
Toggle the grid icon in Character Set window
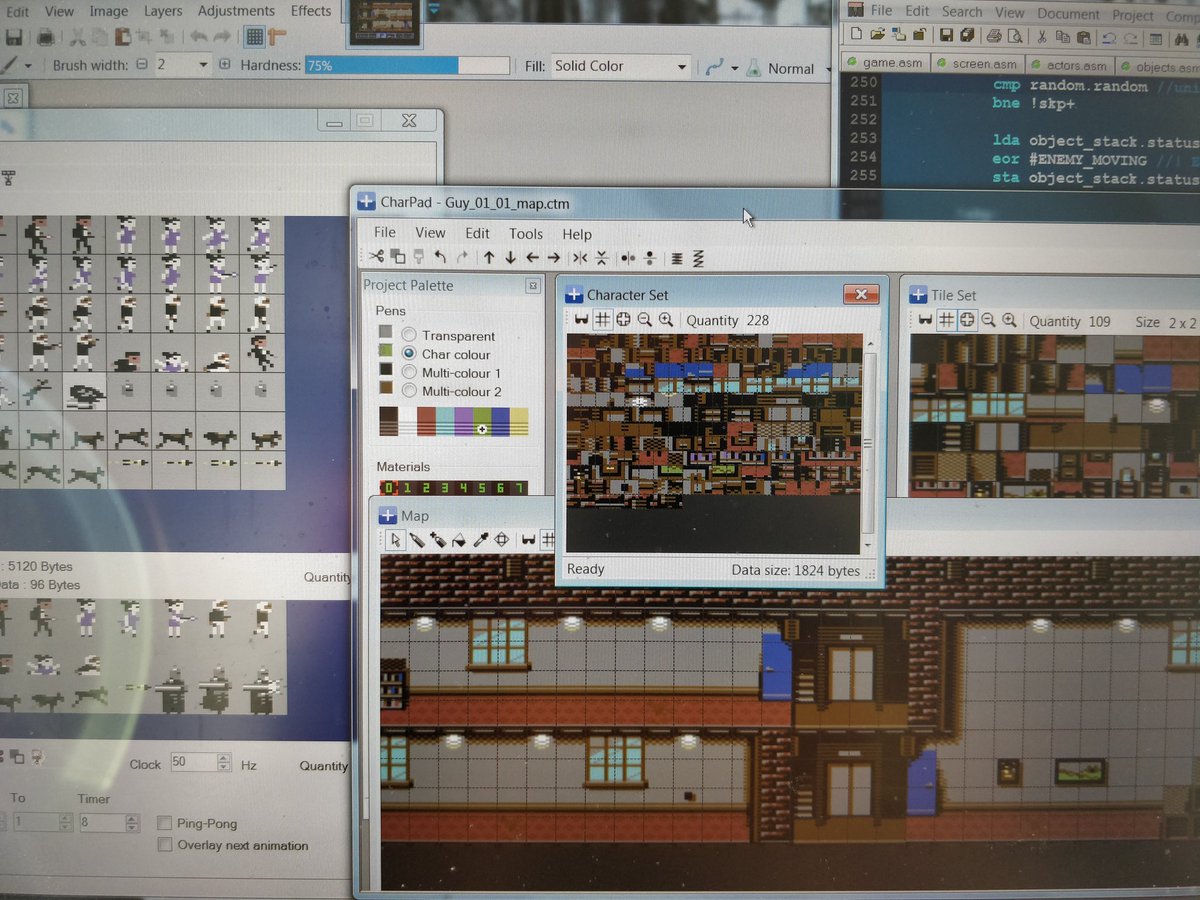click(x=602, y=320)
